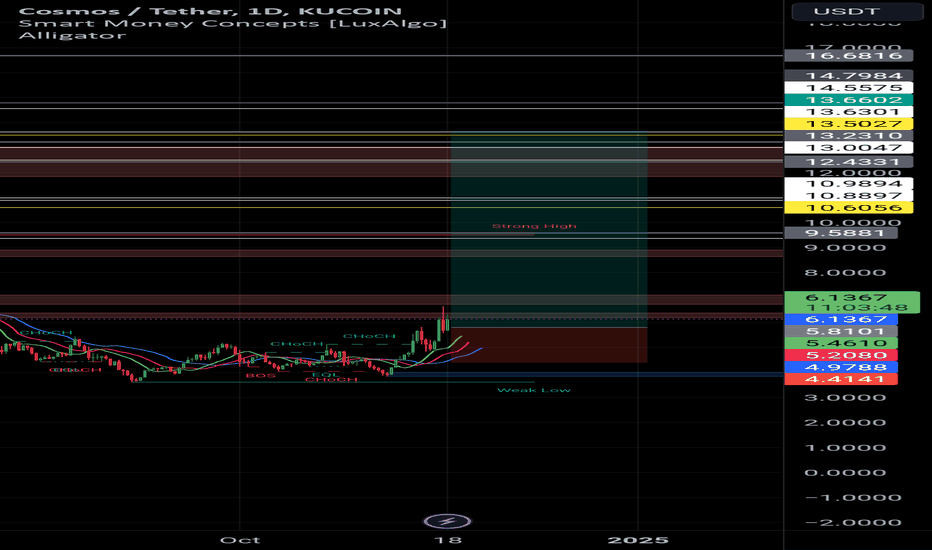Screen dimensions: 932x550
Task: Click the EQL structure label
Action: [x=325, y=375]
